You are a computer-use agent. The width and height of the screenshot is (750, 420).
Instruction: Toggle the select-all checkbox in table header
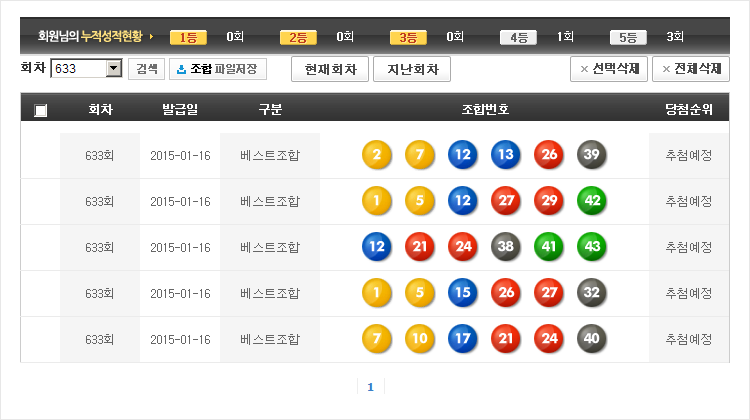(x=40, y=110)
